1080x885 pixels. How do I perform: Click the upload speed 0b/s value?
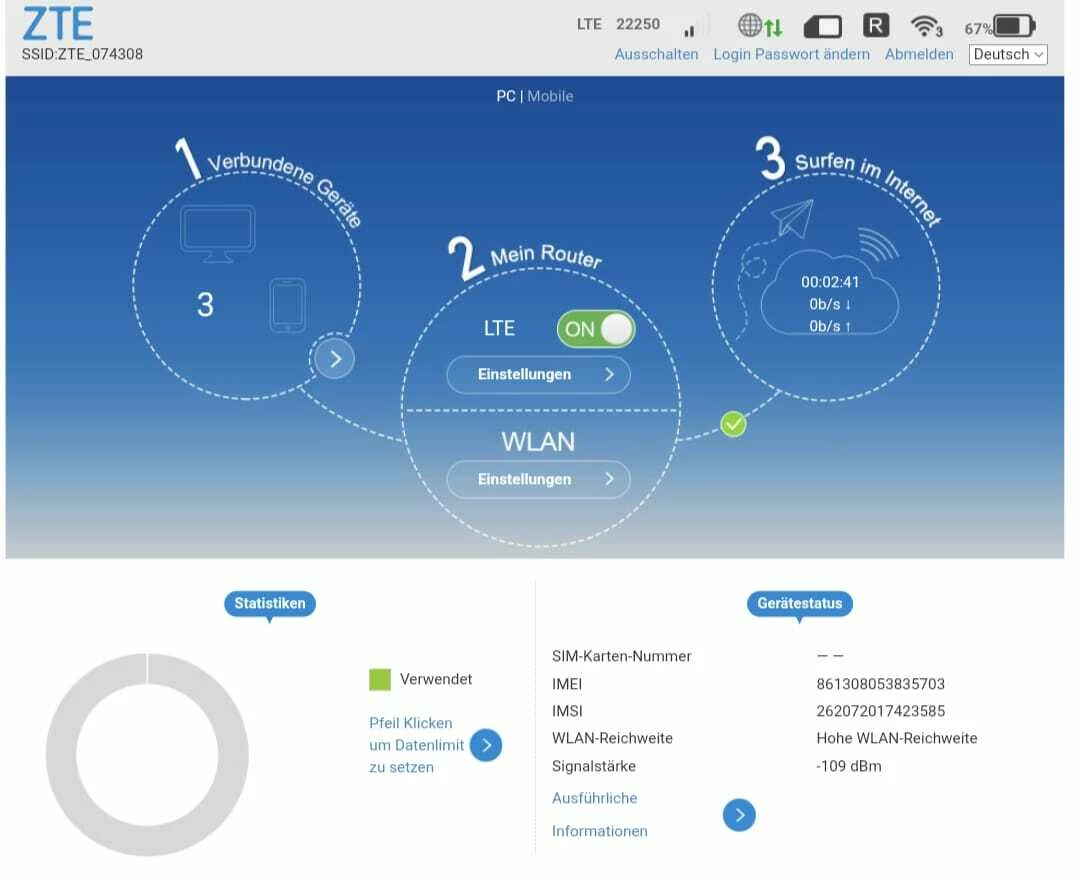[830, 326]
